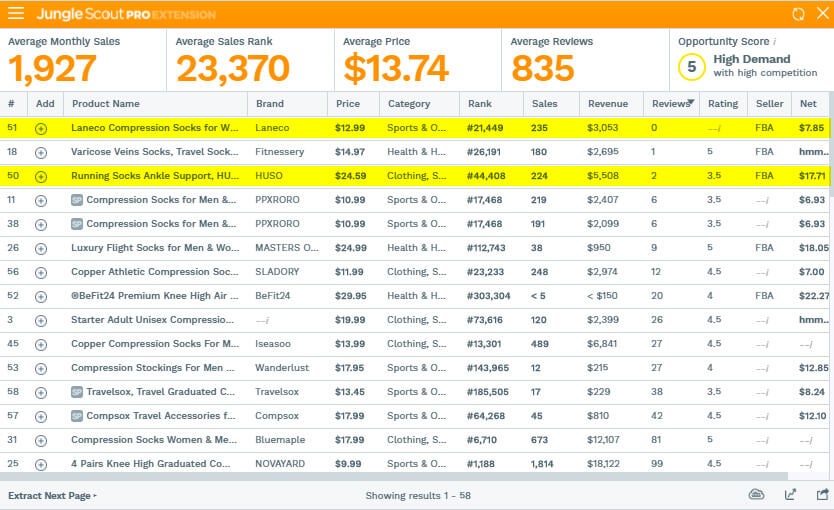Click the refresh icon in orange header
The image size is (834, 510).
tap(798, 14)
